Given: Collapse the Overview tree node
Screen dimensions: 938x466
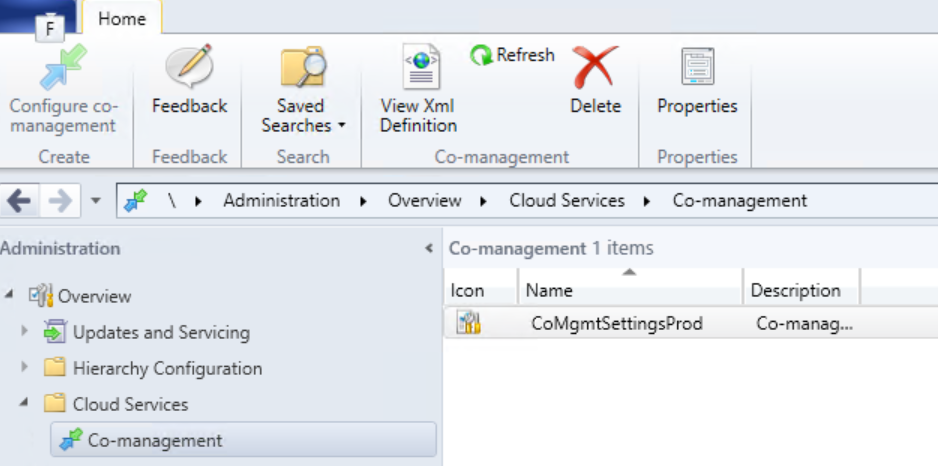Looking at the screenshot, I should [x=10, y=296].
